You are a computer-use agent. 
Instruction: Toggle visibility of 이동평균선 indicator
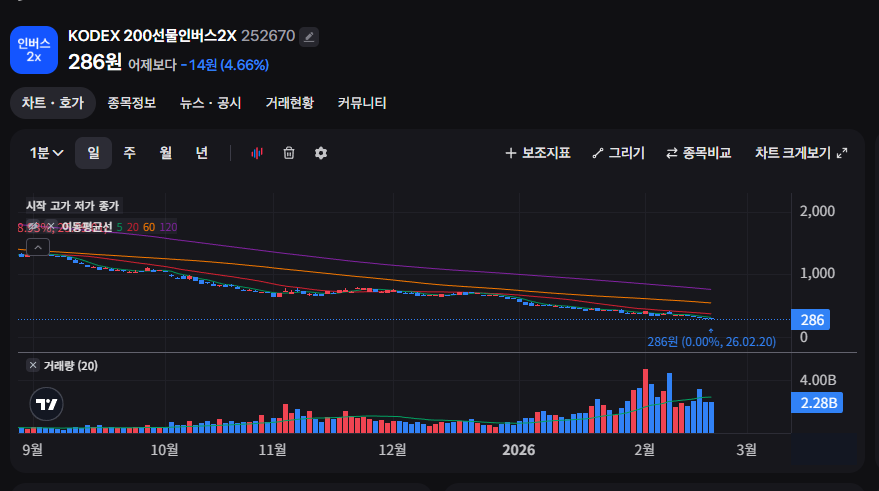tap(33, 227)
